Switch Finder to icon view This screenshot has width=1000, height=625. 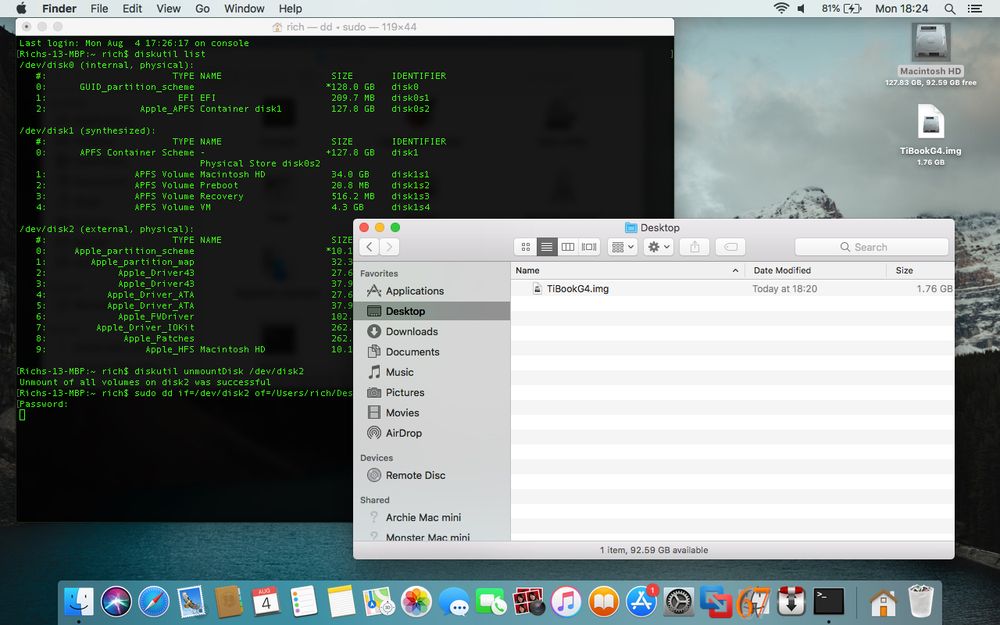click(x=526, y=247)
